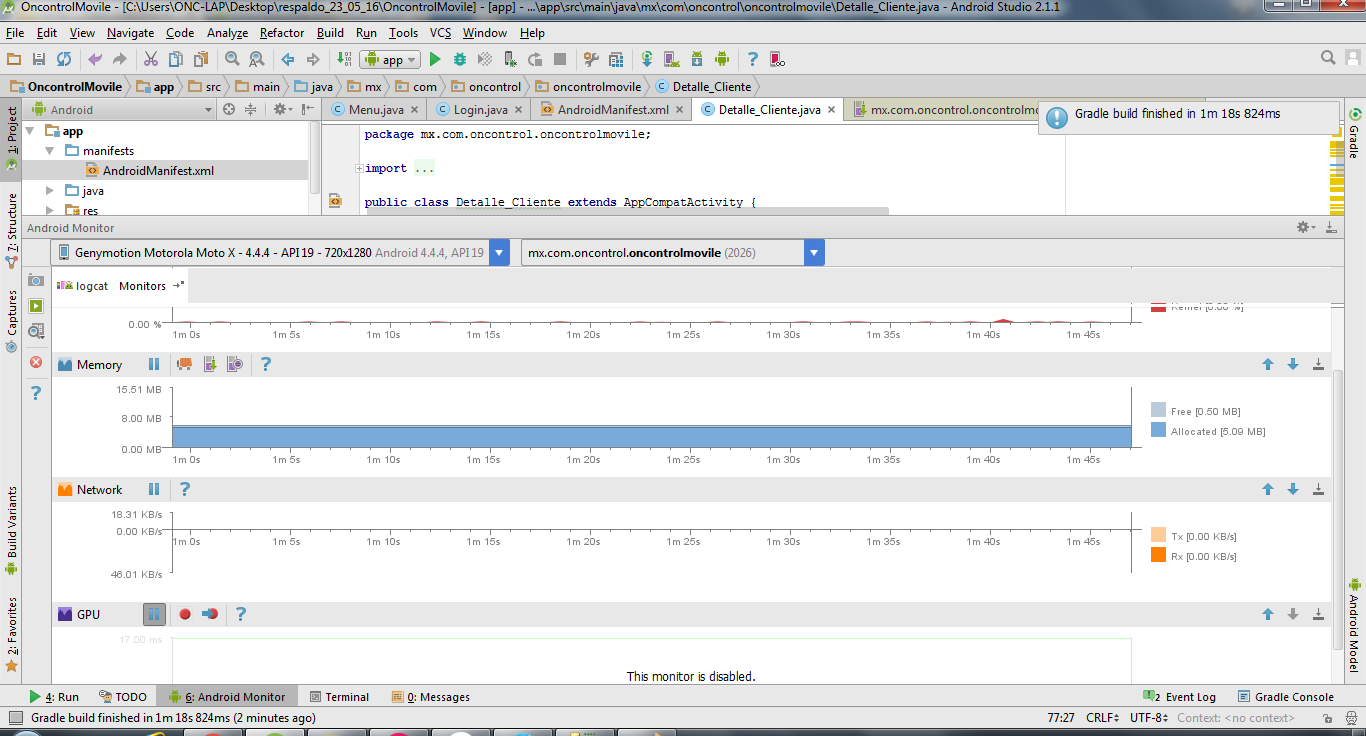Run the app with the green play icon
This screenshot has height=736, width=1366.
[x=435, y=60]
